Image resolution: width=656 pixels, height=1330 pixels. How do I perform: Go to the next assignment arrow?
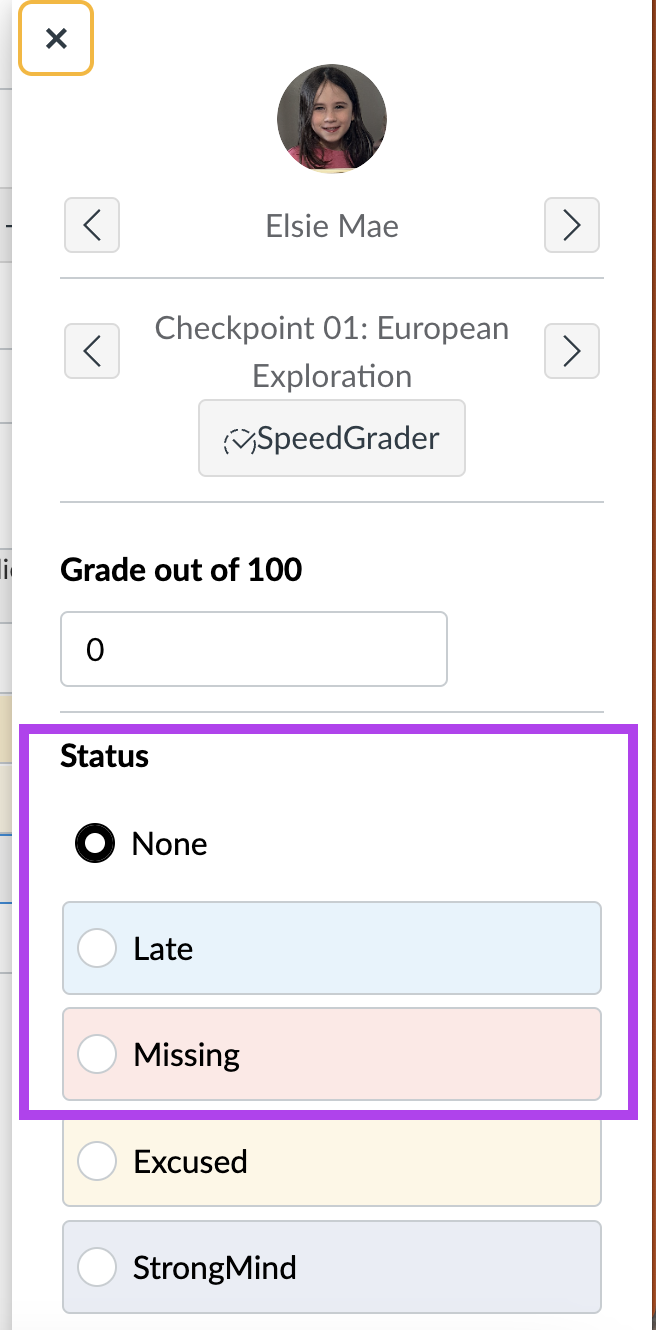tap(572, 351)
